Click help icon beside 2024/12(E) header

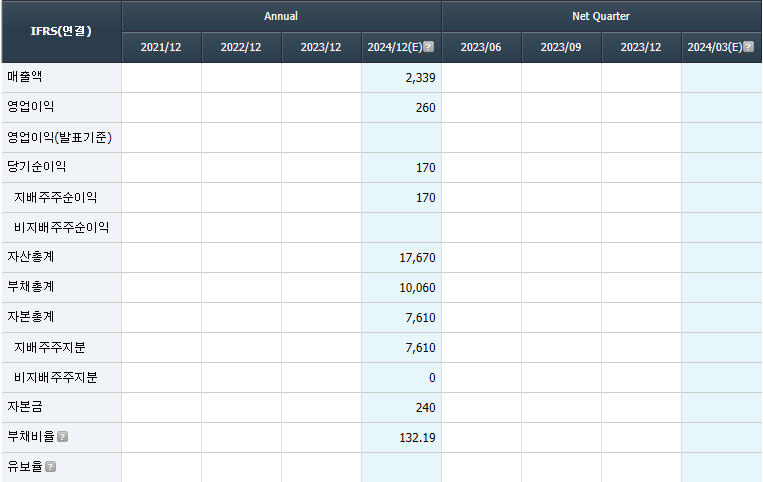pos(429,47)
